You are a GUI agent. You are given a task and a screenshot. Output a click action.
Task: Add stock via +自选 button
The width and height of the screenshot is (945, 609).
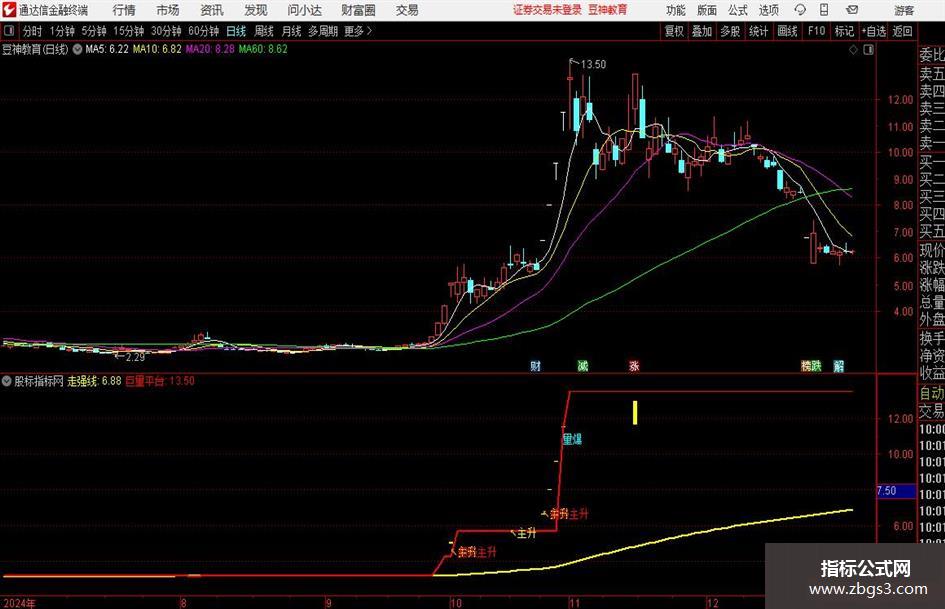[874, 31]
